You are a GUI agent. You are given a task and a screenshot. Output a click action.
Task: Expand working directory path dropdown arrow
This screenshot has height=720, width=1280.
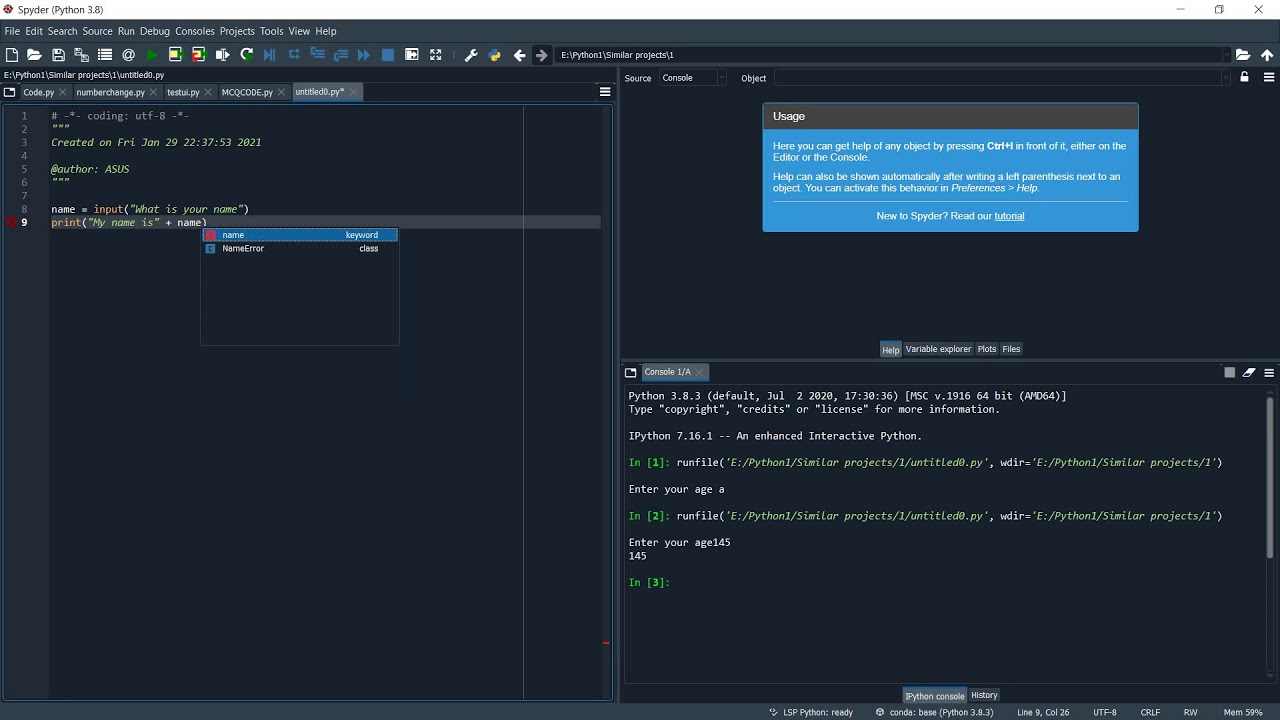click(x=1226, y=55)
